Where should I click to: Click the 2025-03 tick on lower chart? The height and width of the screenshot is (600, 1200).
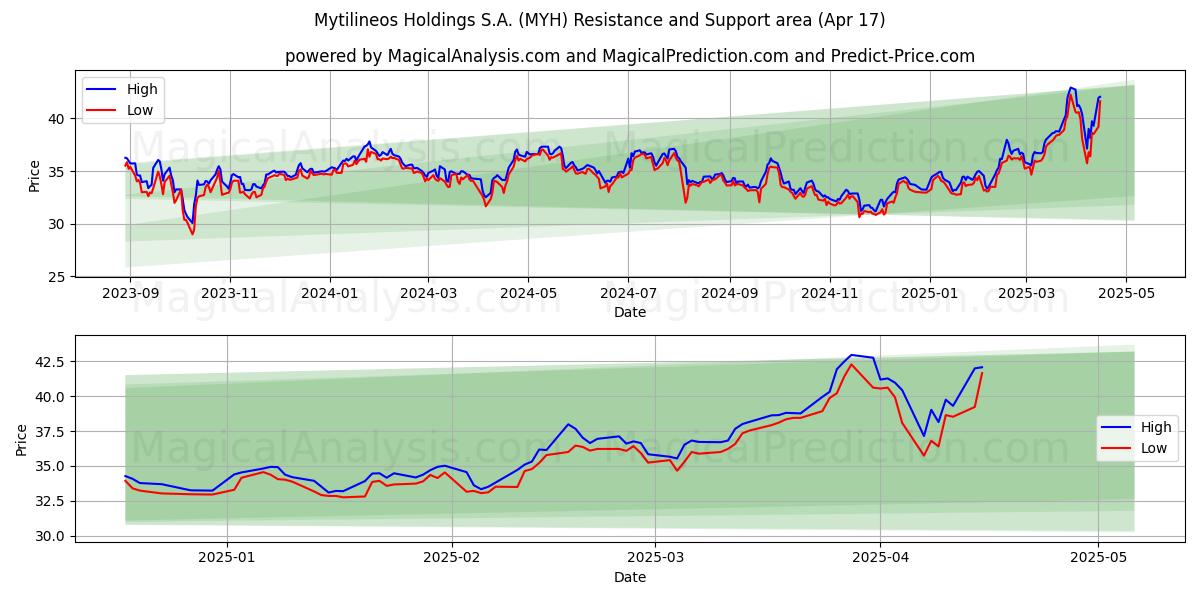pyautogui.click(x=655, y=558)
